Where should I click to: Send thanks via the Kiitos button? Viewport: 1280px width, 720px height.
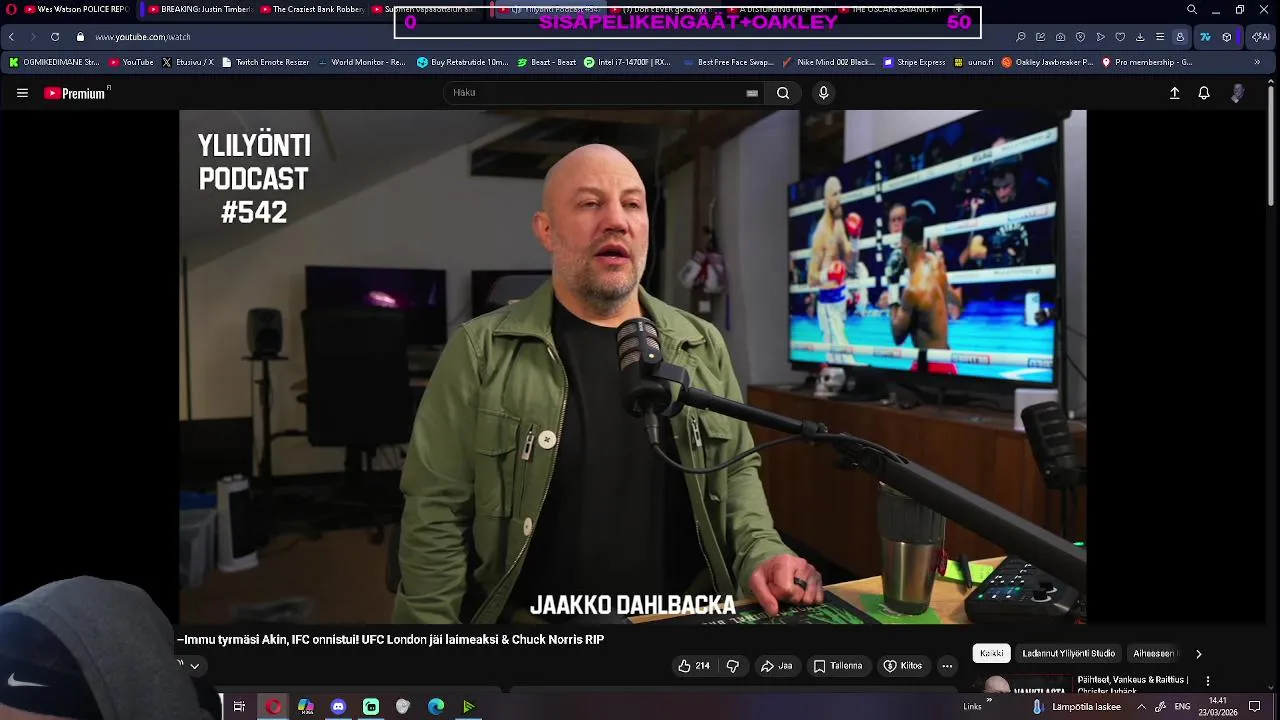(902, 666)
